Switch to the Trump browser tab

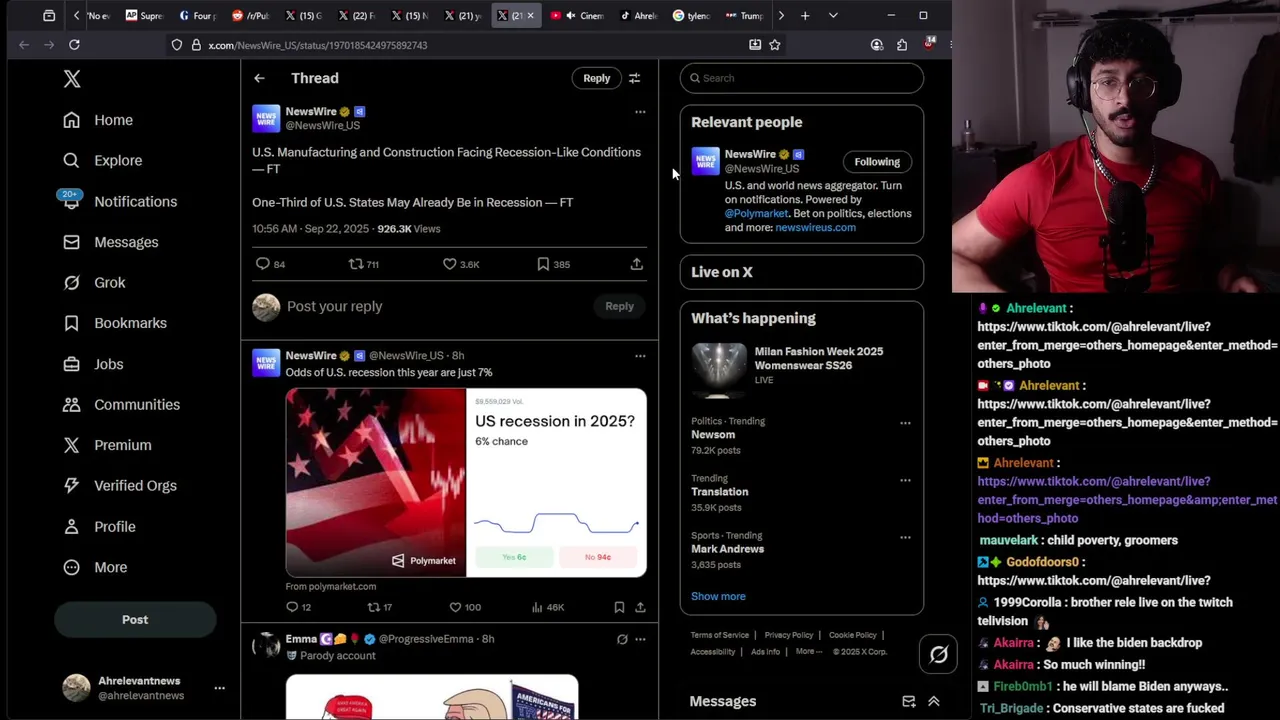[x=744, y=16]
